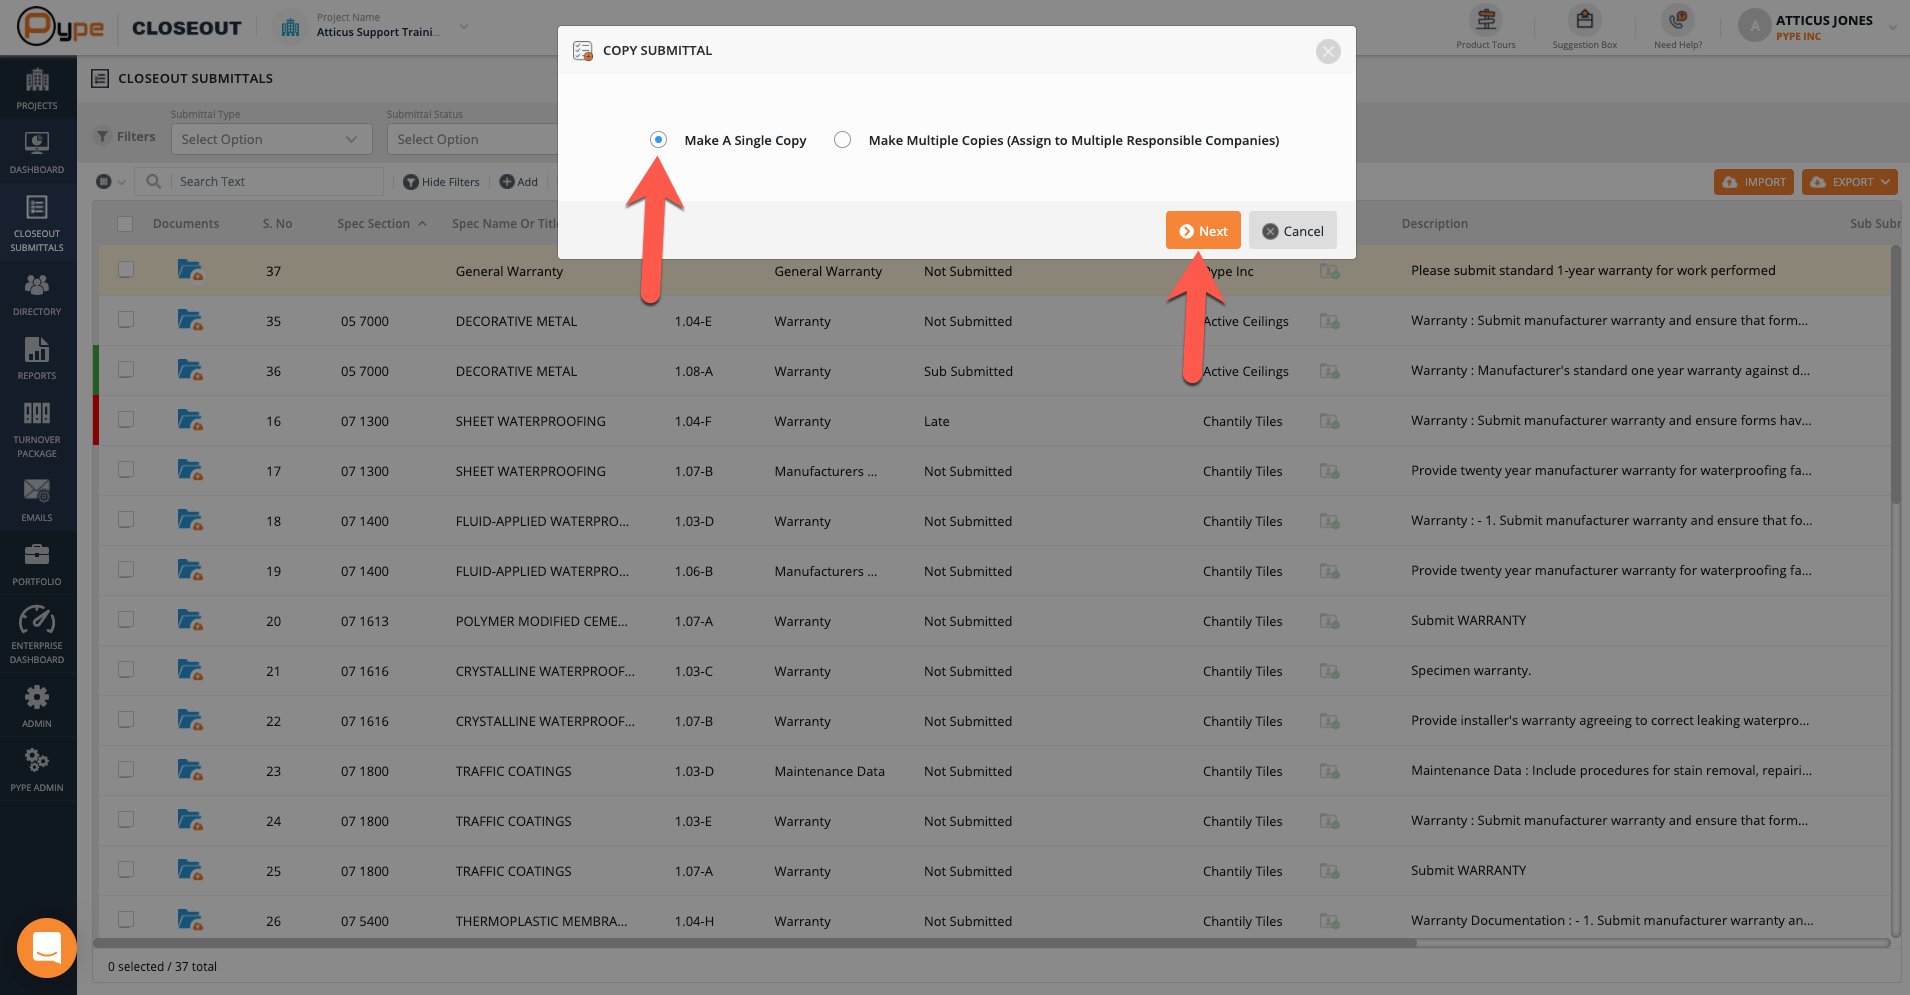1910x995 pixels.
Task: Click the Documents column header
Action: [186, 224]
